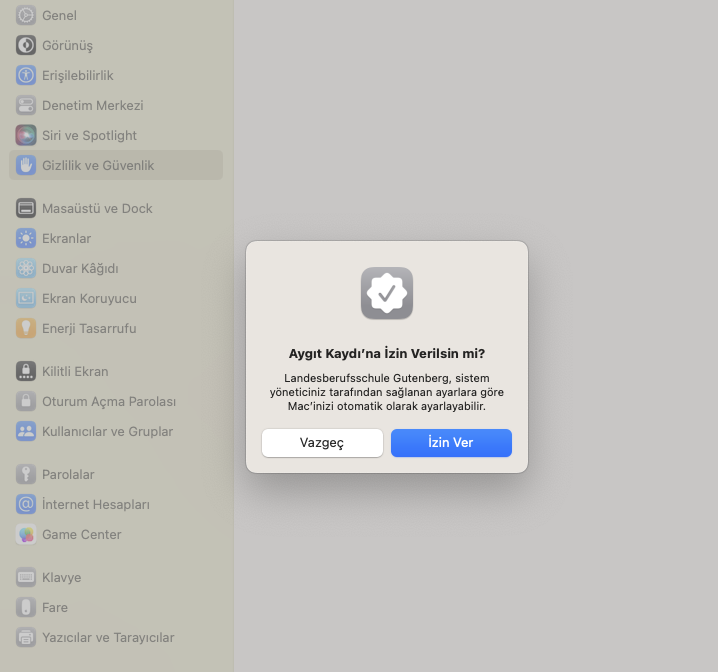Go to Ekran Koruyucu settings

point(89,299)
